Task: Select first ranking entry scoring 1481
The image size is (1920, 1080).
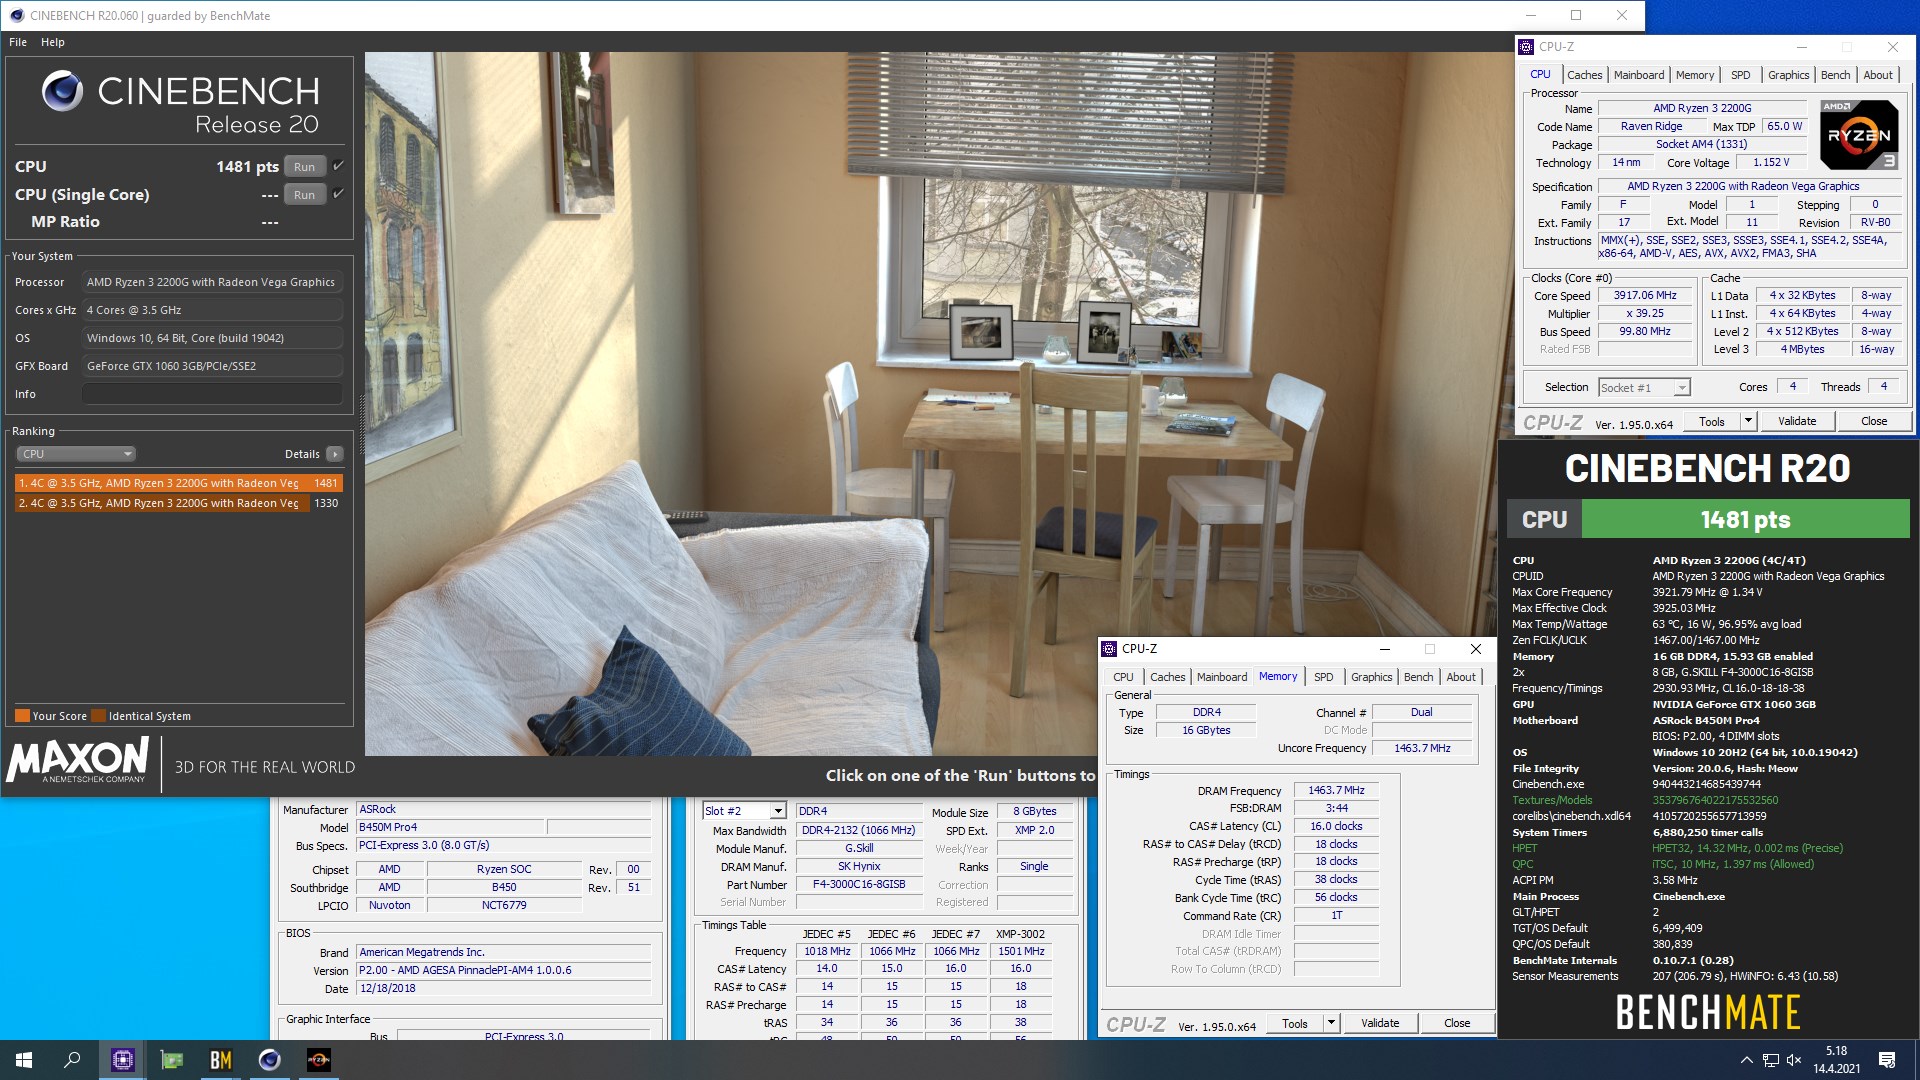Action: pos(179,483)
